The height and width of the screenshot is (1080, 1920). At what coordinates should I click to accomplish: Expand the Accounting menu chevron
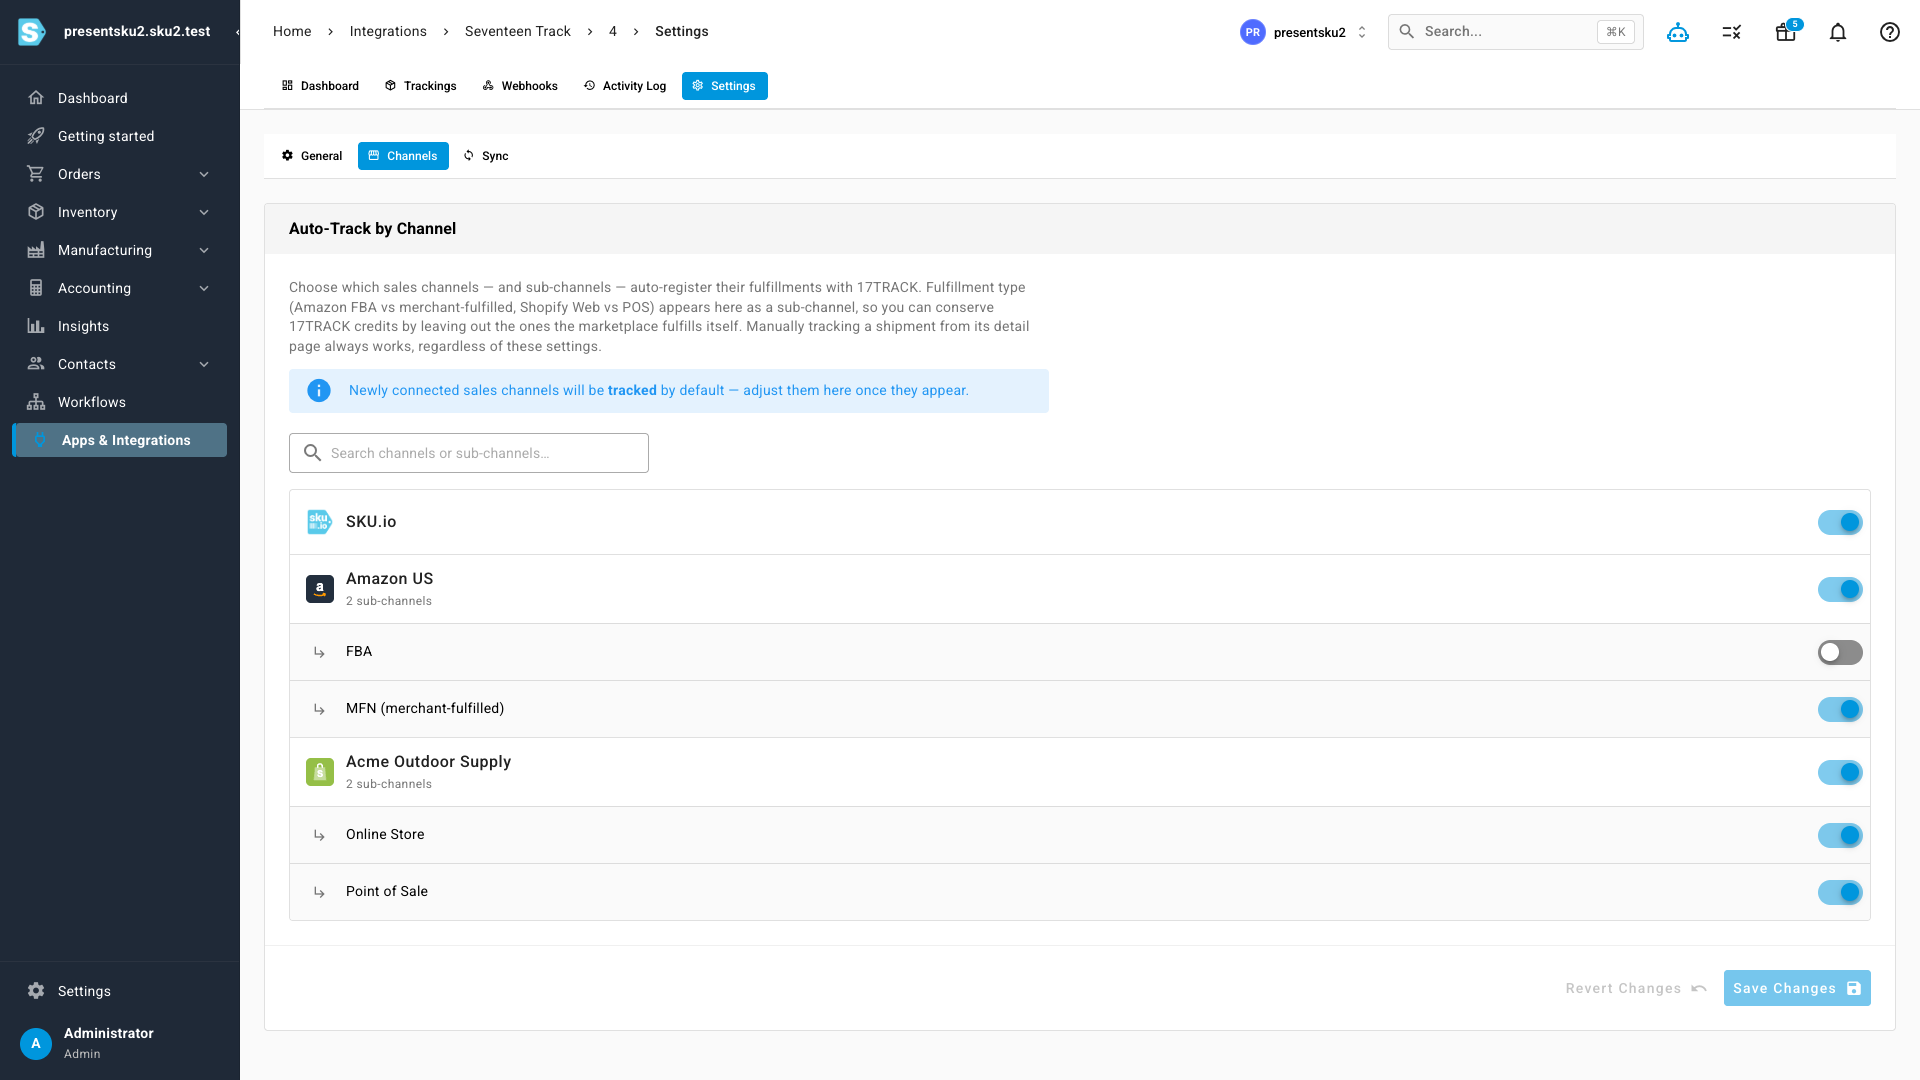[x=204, y=288]
